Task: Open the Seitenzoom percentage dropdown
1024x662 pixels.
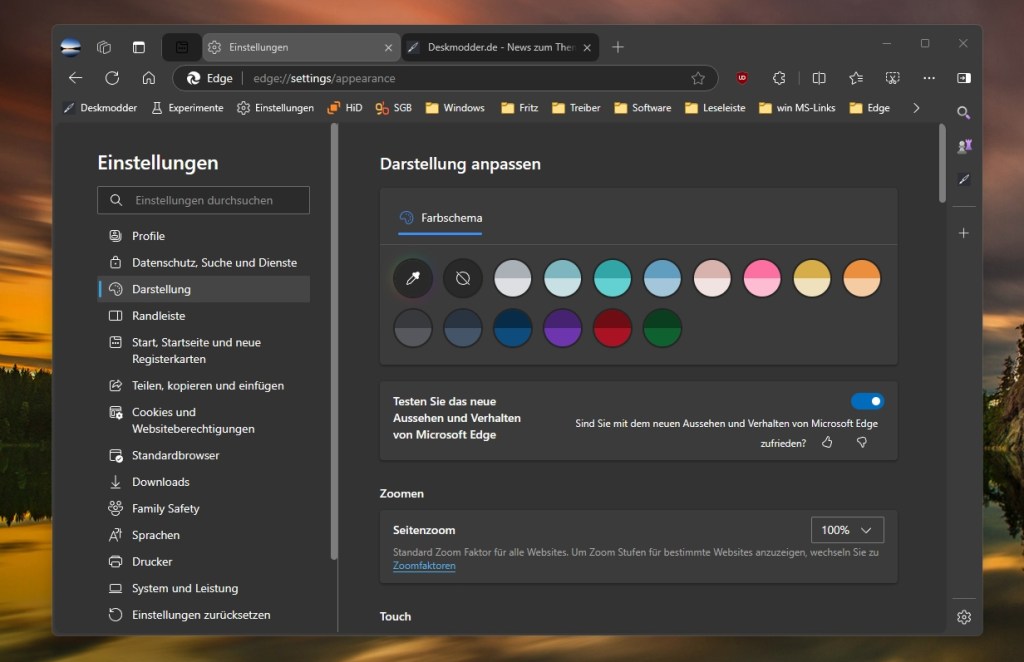Action: pos(847,530)
